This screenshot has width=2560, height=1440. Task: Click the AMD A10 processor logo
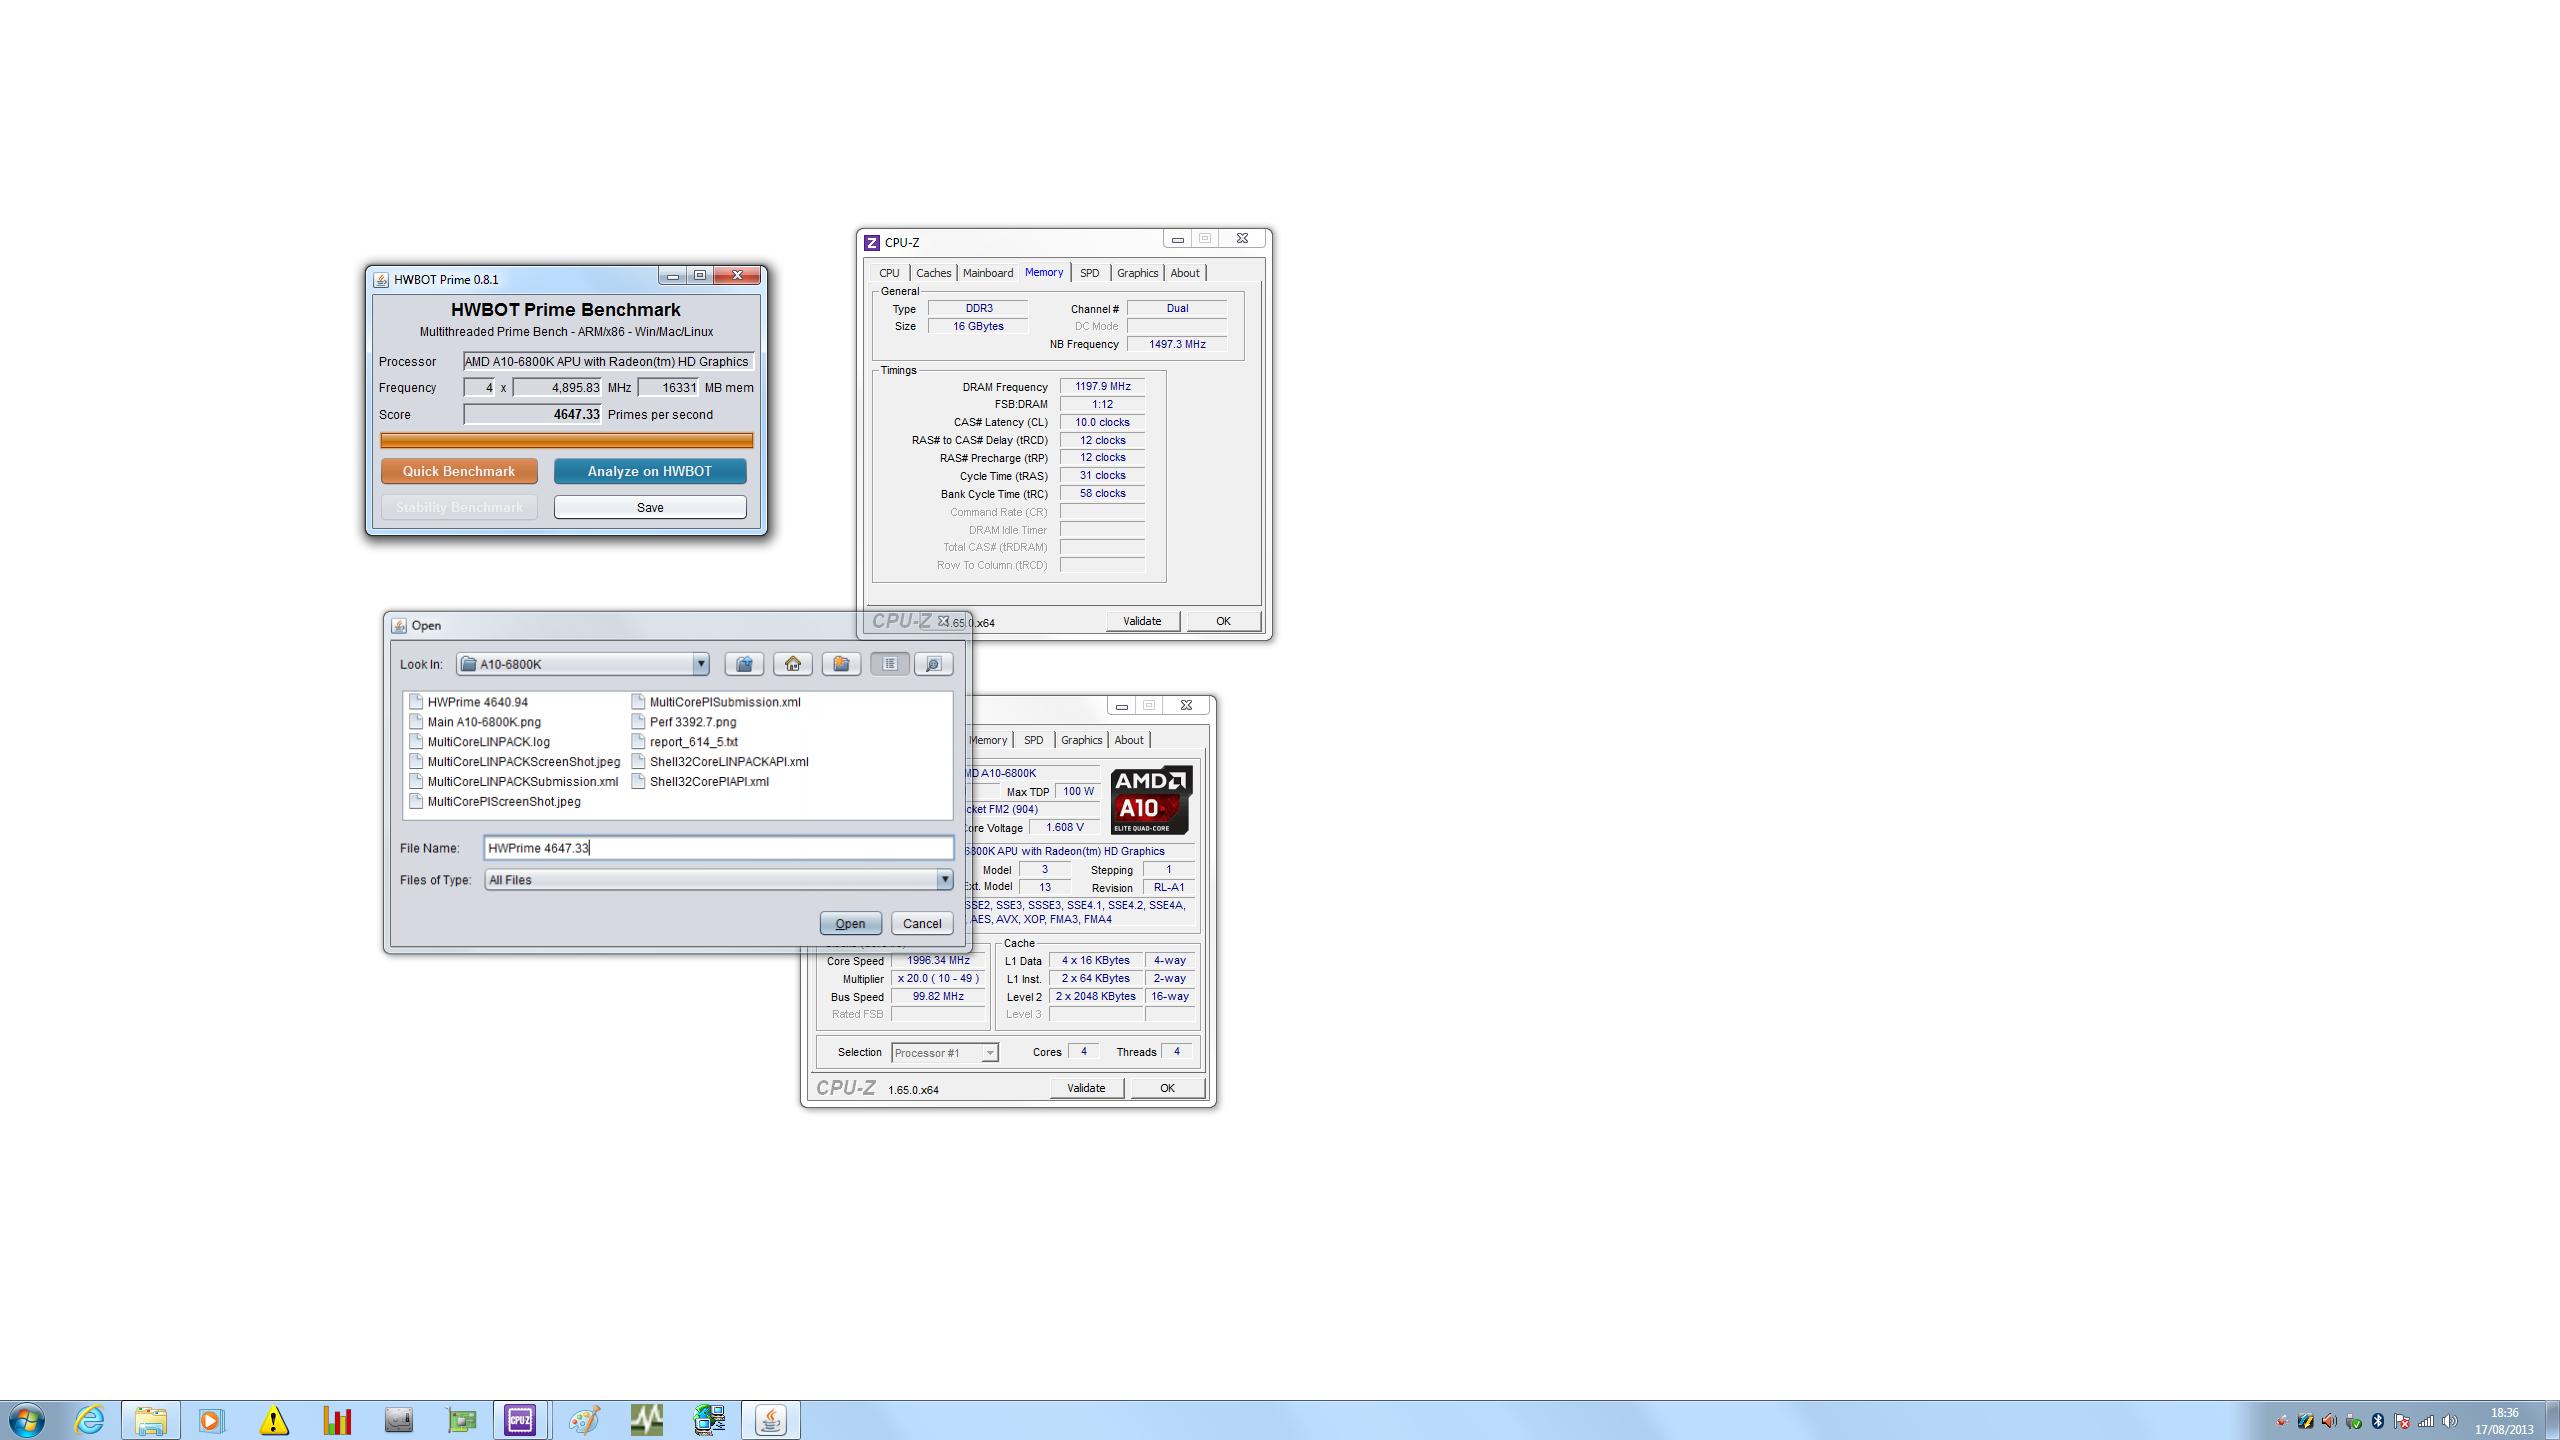(1150, 800)
